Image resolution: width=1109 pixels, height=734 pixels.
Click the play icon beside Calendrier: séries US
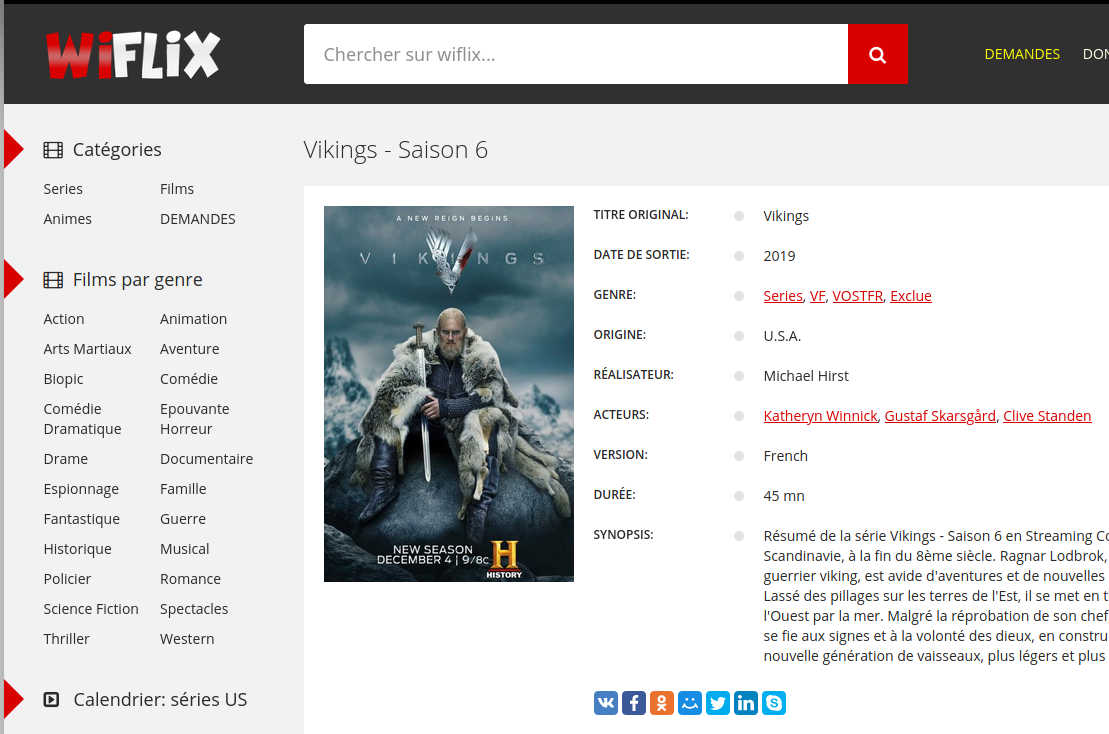pyautogui.click(x=52, y=699)
